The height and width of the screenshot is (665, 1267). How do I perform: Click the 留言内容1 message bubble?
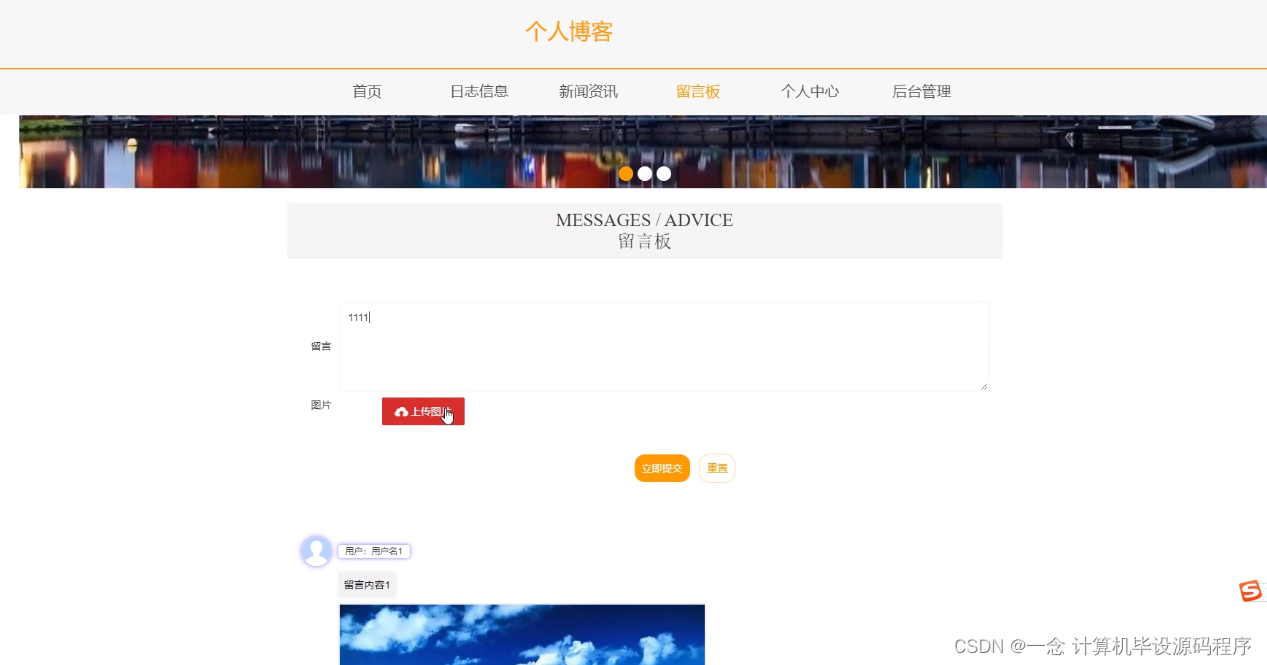click(366, 584)
